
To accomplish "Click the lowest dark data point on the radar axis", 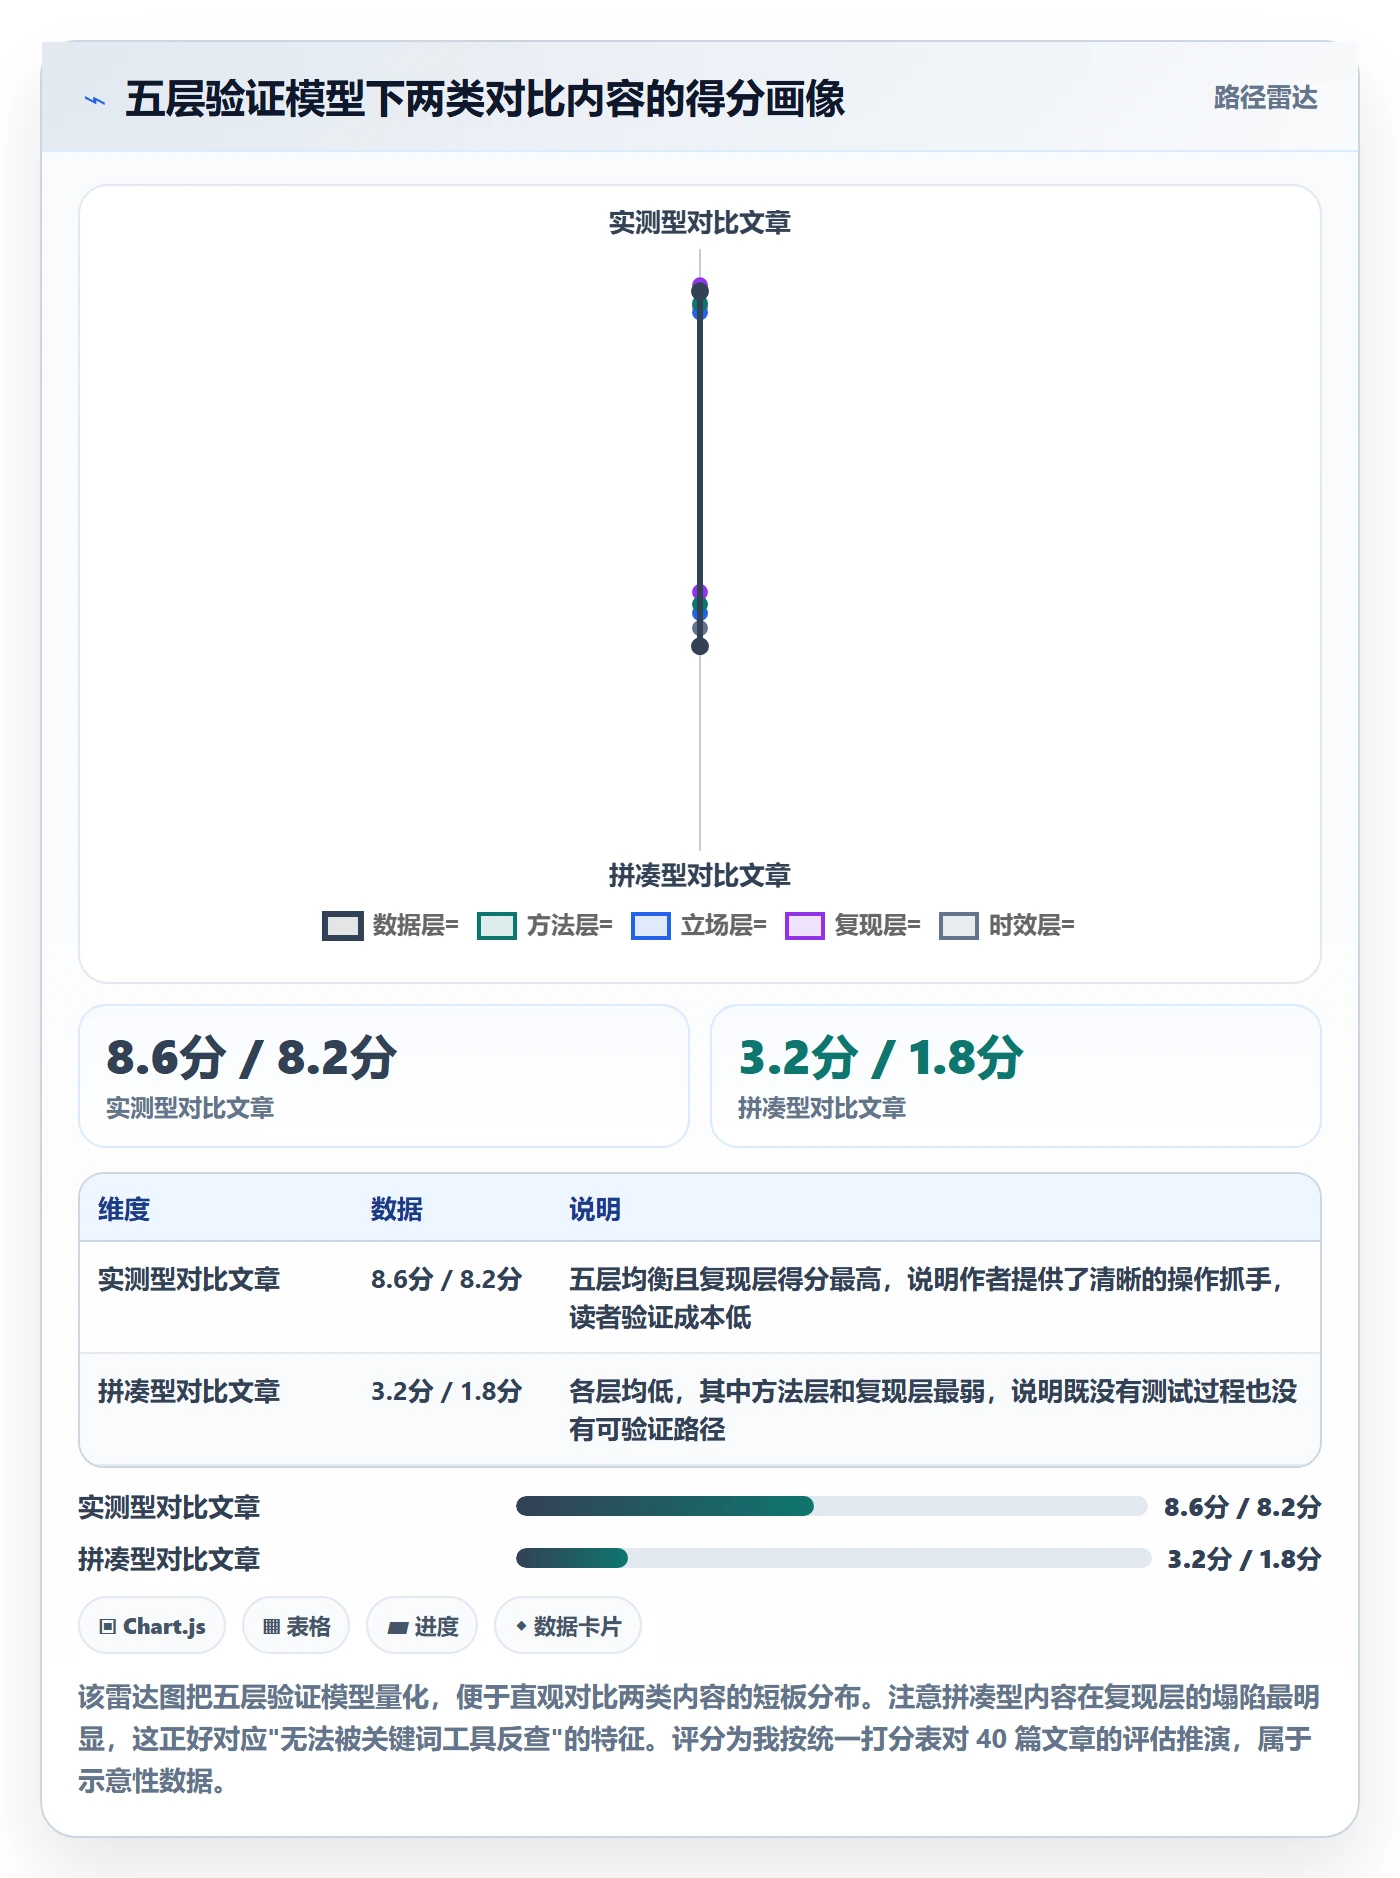I will (700, 646).
